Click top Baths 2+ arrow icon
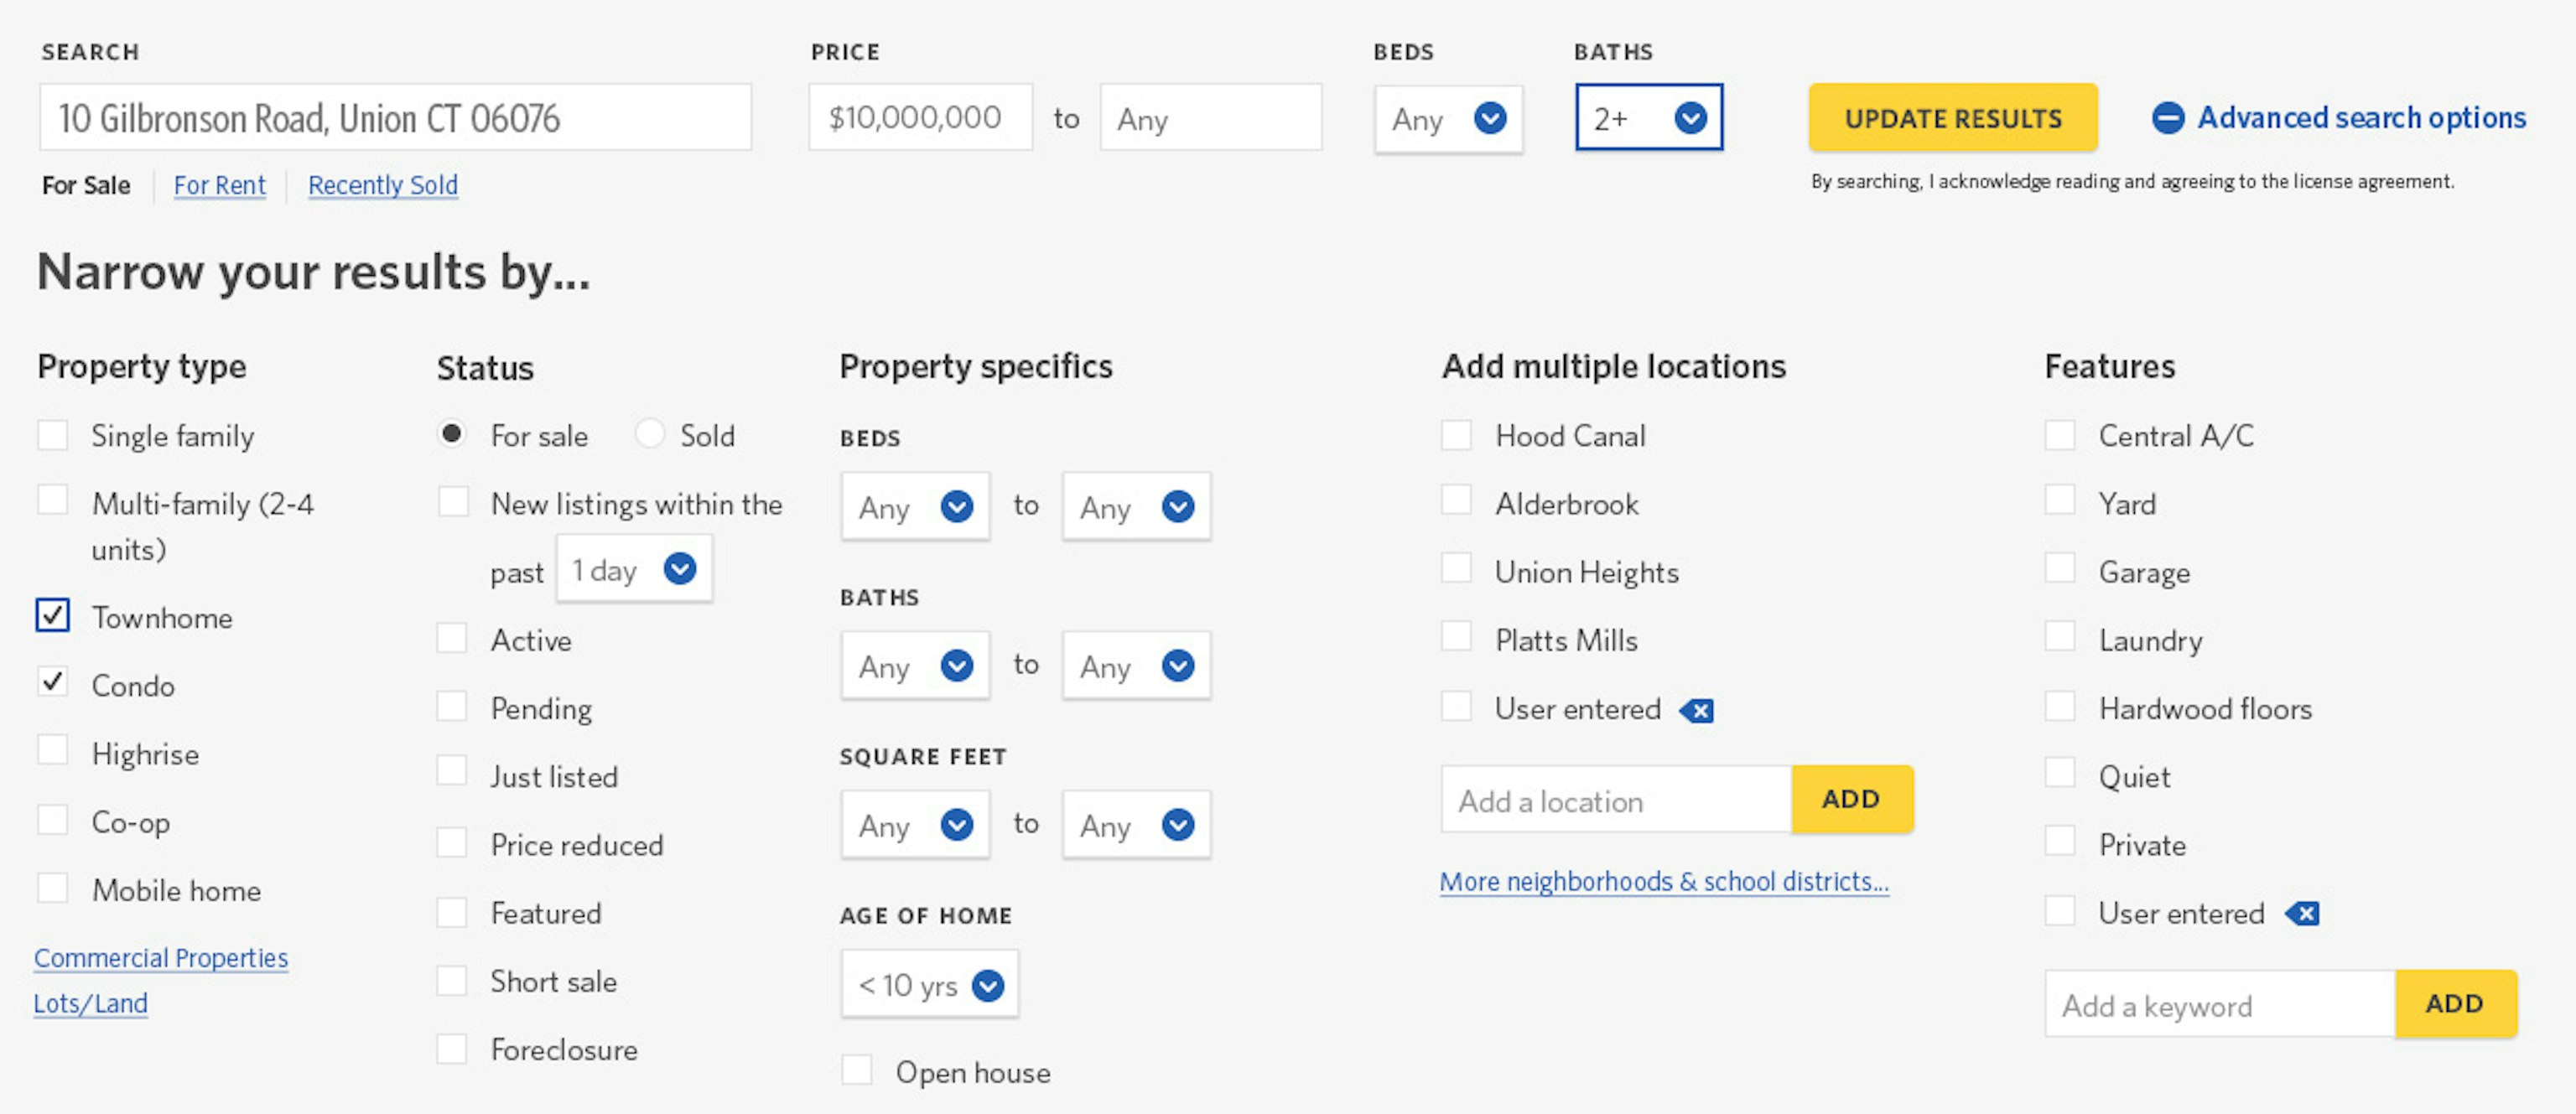The height and width of the screenshot is (1114, 2576). click(1690, 118)
